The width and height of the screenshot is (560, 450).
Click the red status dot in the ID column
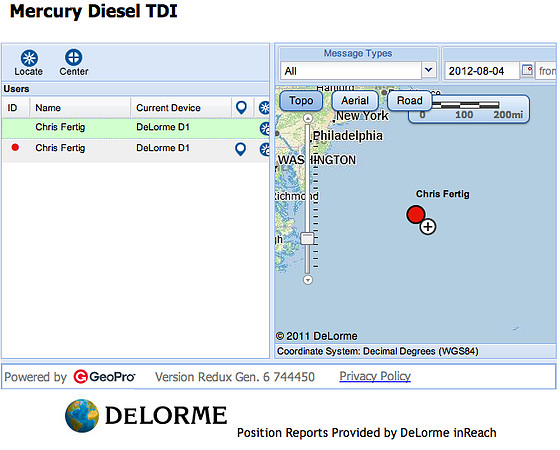pos(15,147)
